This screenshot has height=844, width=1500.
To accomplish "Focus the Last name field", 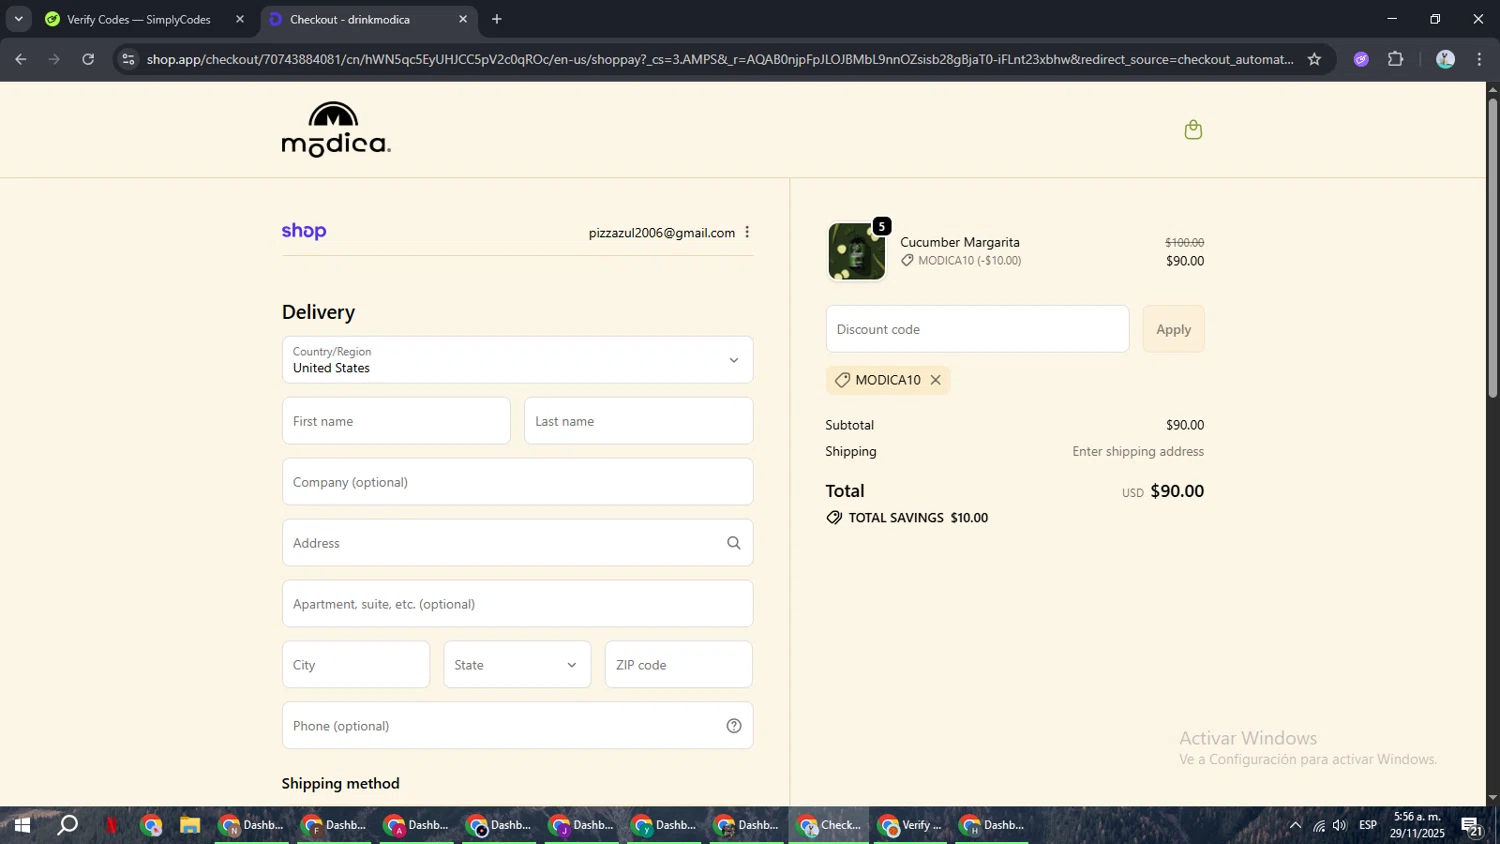I will 638,421.
